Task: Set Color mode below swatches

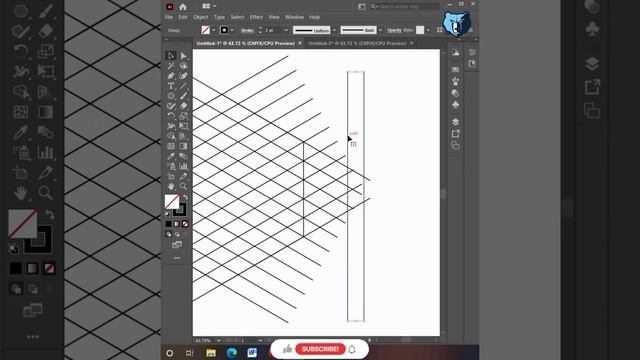Action: point(169,224)
